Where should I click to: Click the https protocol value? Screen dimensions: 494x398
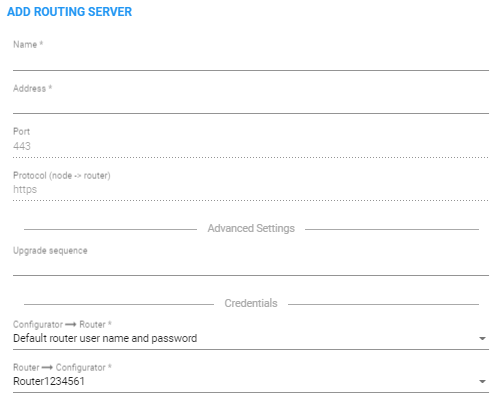point(25,189)
